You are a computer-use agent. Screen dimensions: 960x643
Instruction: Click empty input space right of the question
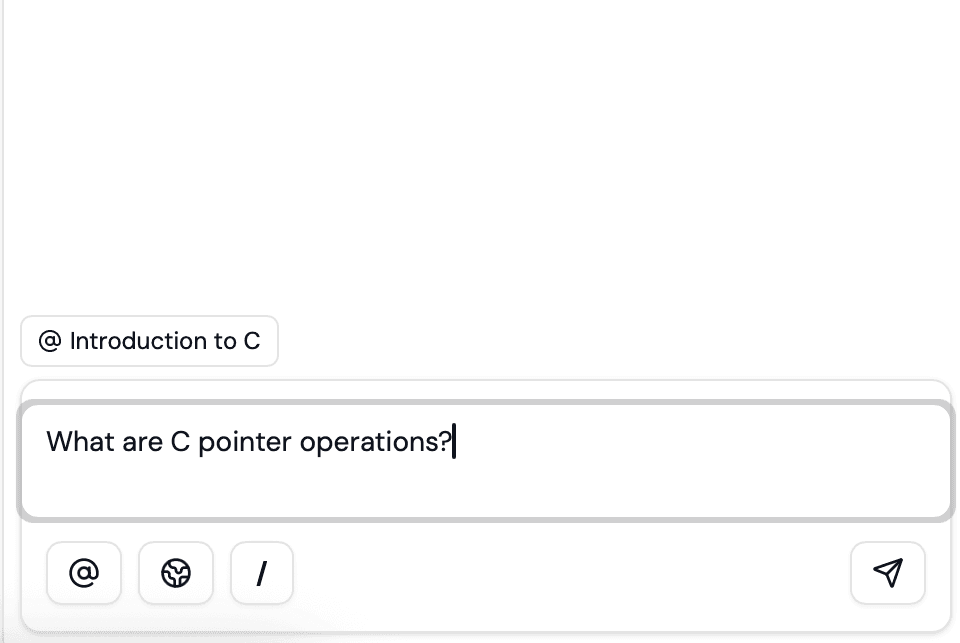700,441
